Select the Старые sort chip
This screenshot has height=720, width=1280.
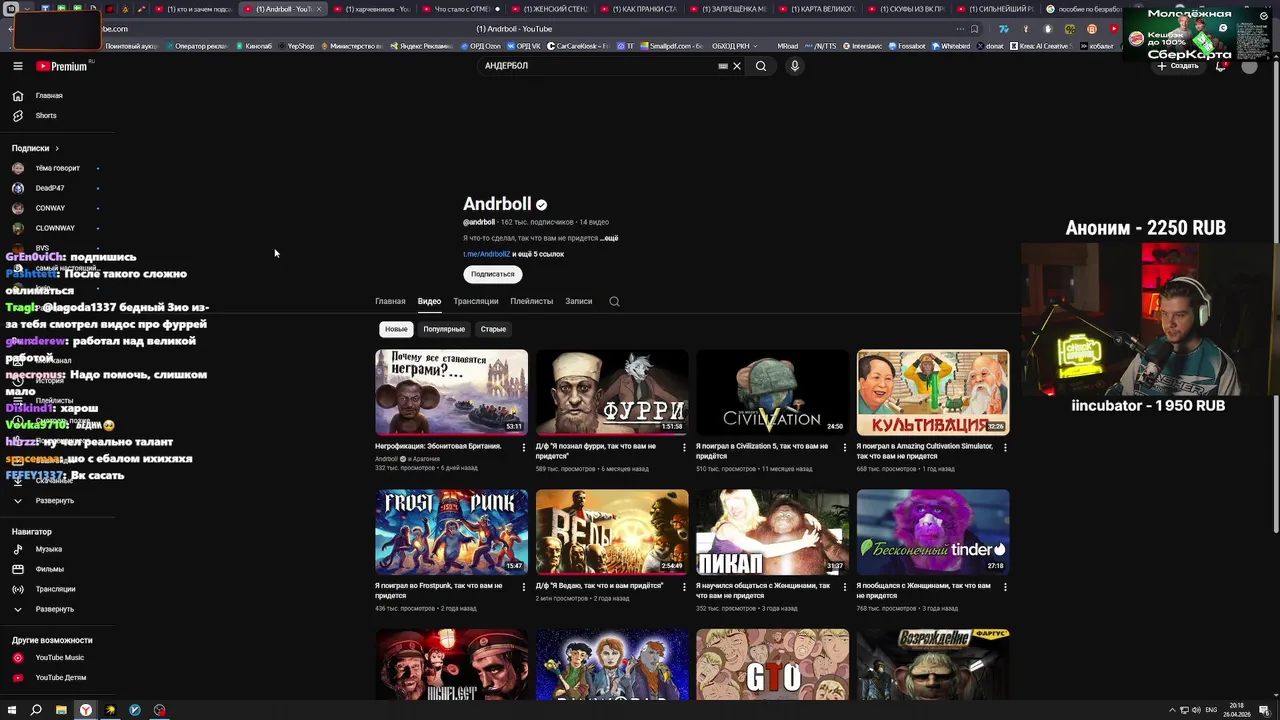pos(493,329)
